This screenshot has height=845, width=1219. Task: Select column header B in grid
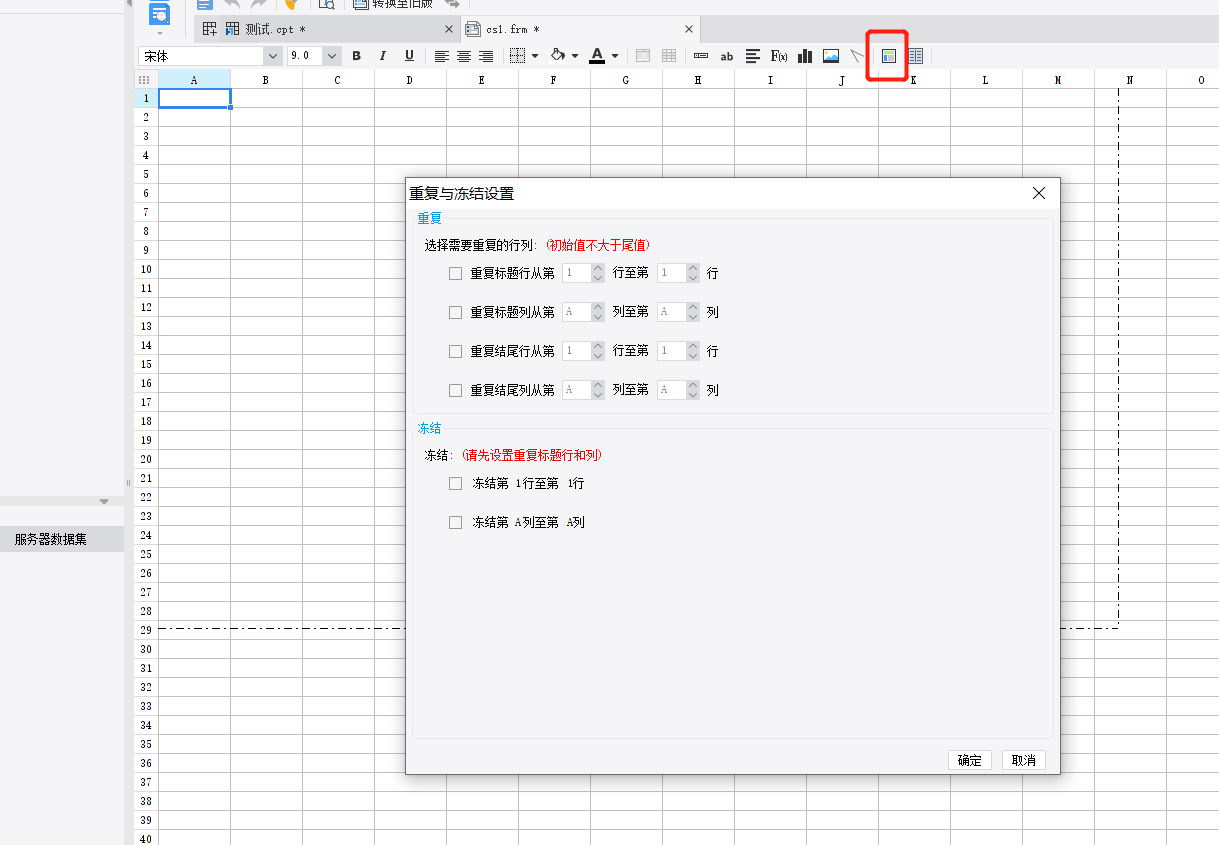[x=266, y=79]
